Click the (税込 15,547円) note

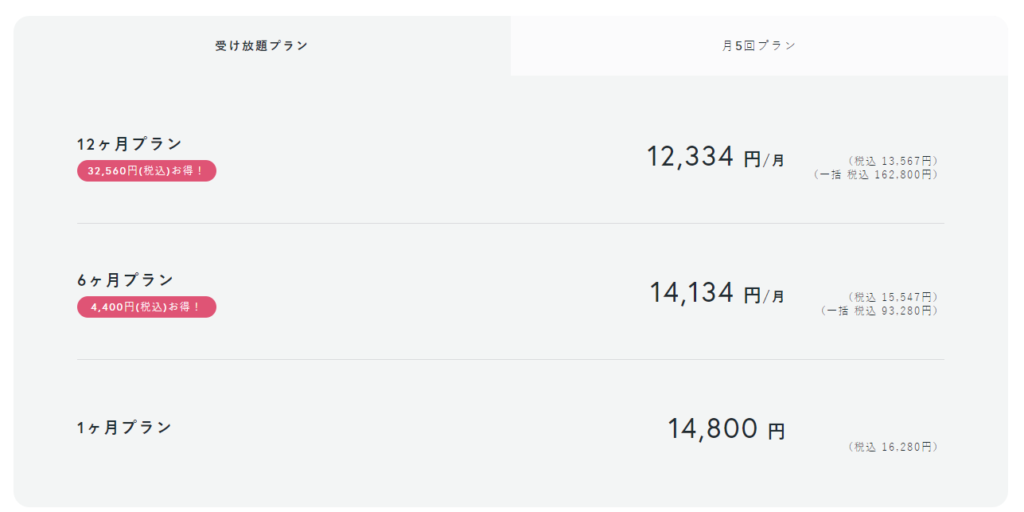(x=892, y=297)
